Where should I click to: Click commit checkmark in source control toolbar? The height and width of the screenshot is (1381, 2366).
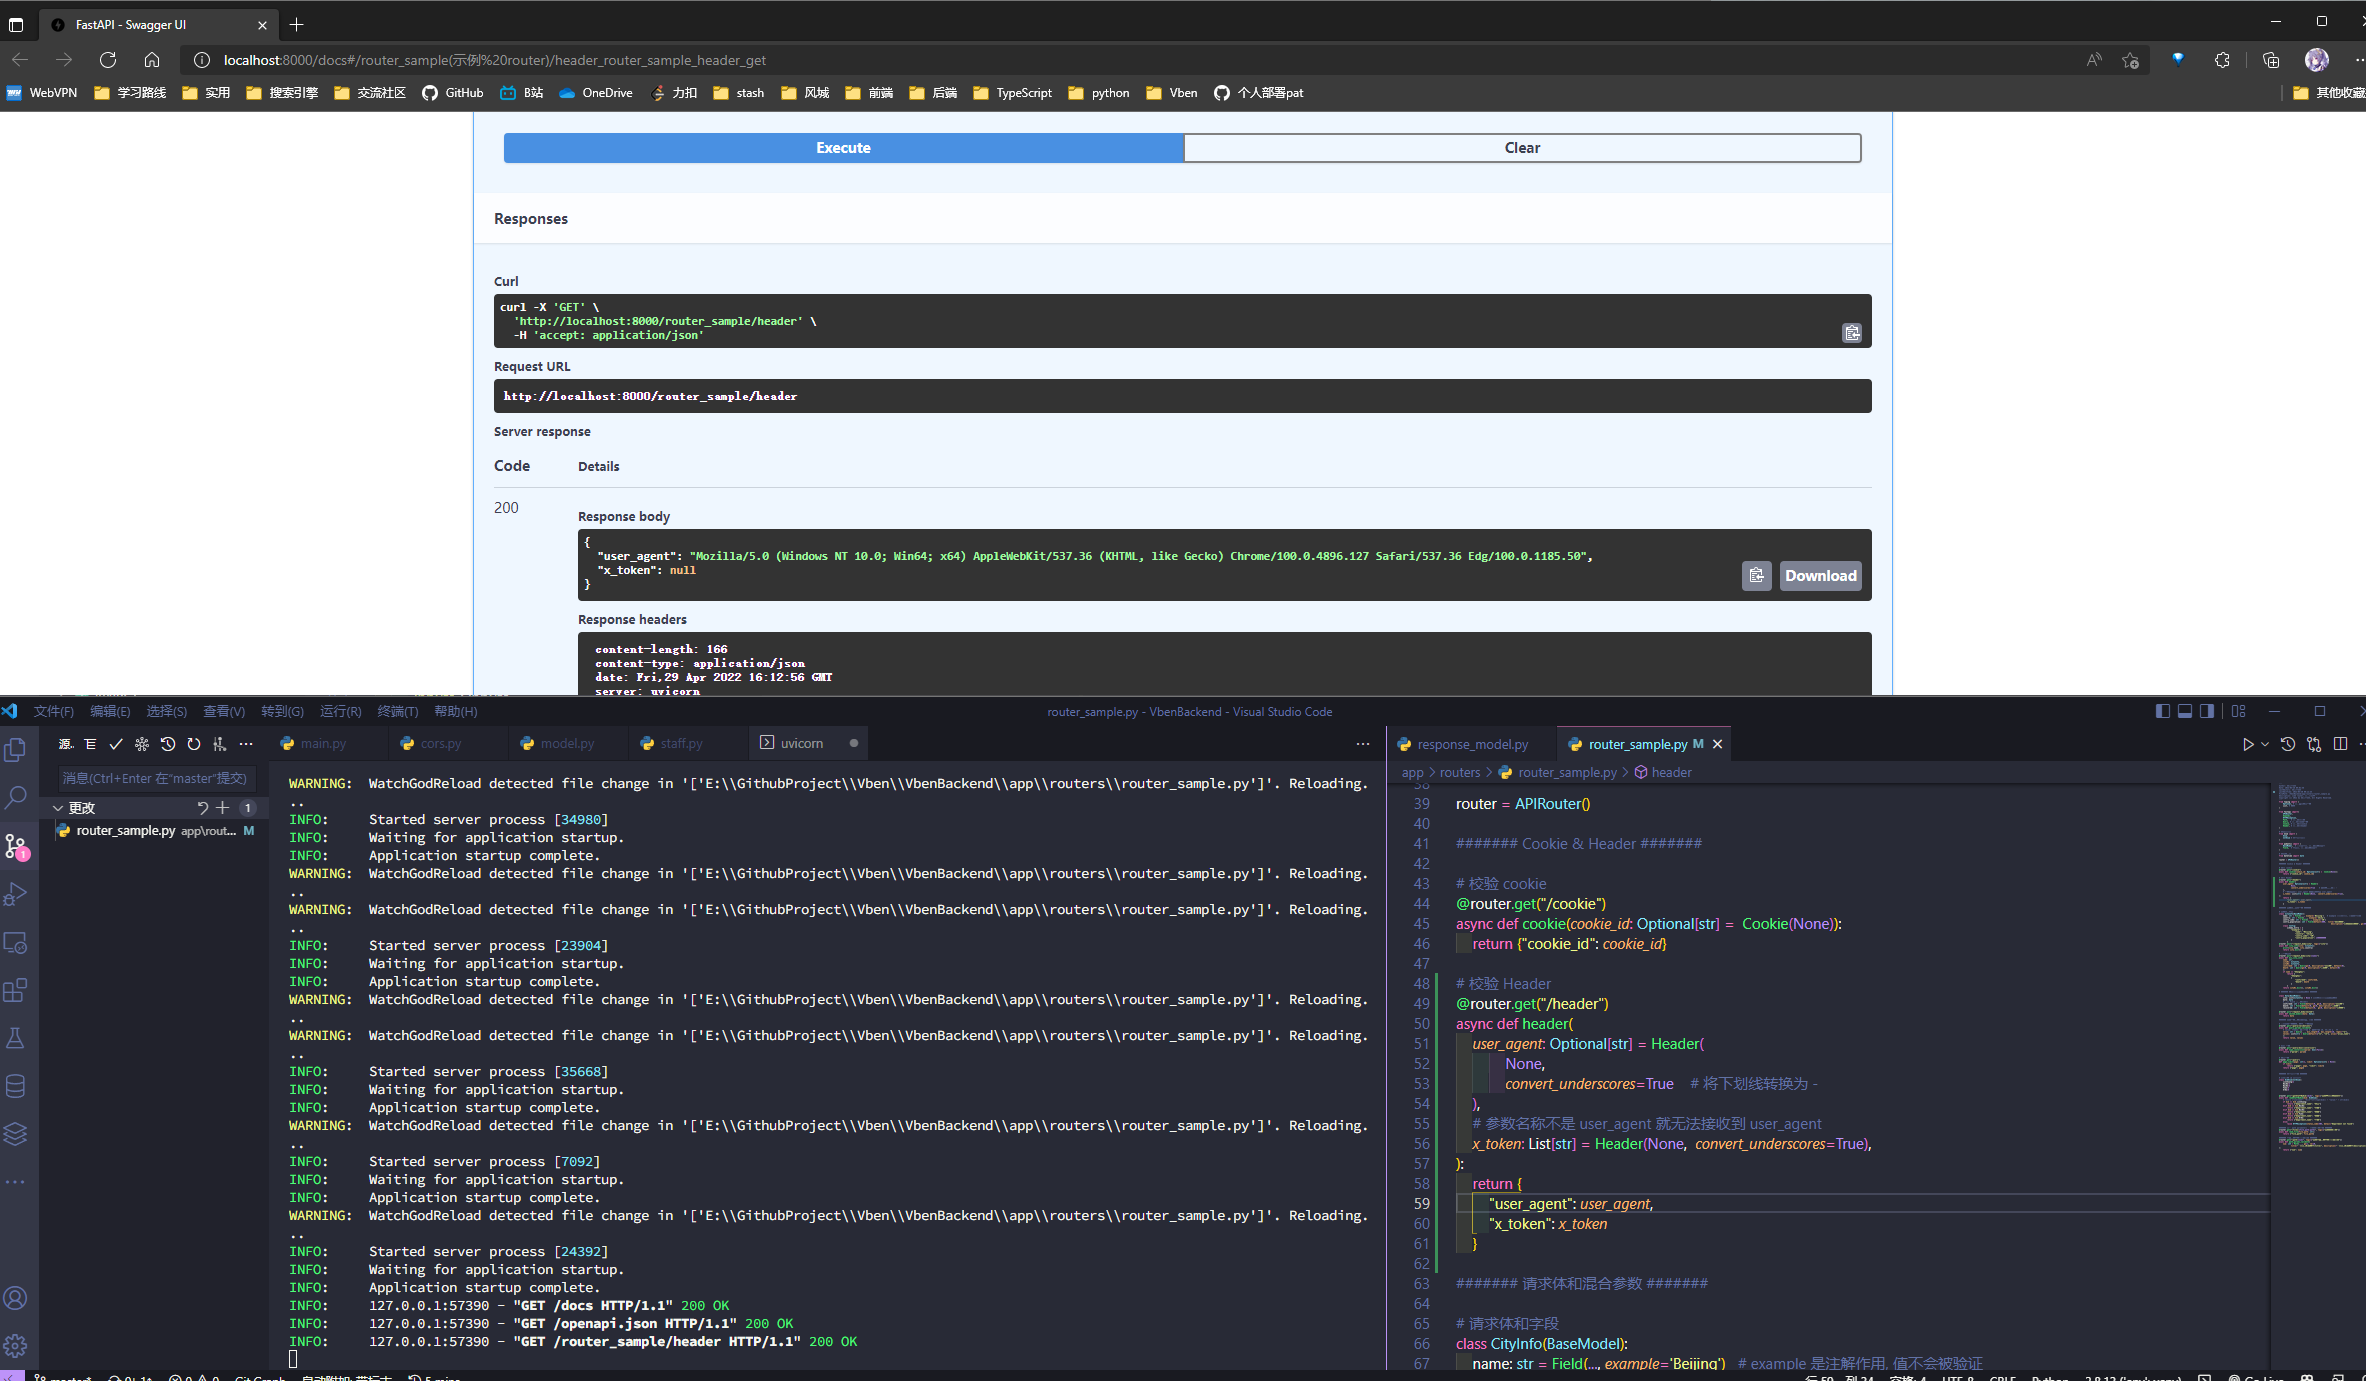coord(116,744)
